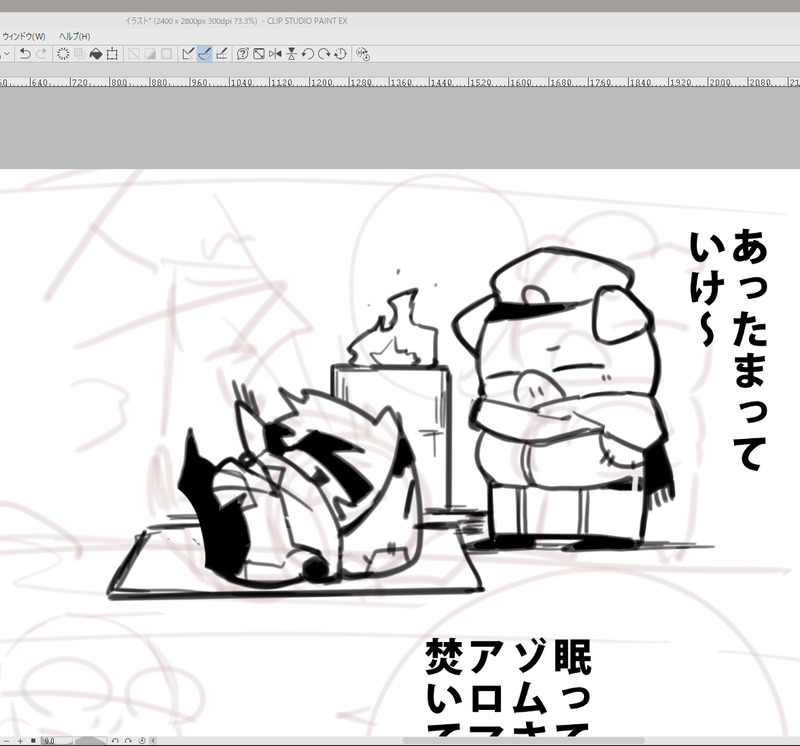Click the horizontal scrollbar thumb
The width and height of the screenshot is (800, 746).
(x=523, y=740)
